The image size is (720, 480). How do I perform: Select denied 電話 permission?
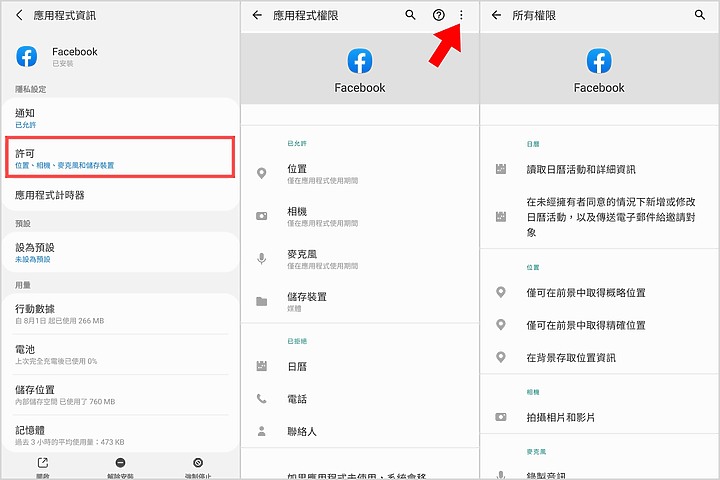pyautogui.click(x=360, y=399)
